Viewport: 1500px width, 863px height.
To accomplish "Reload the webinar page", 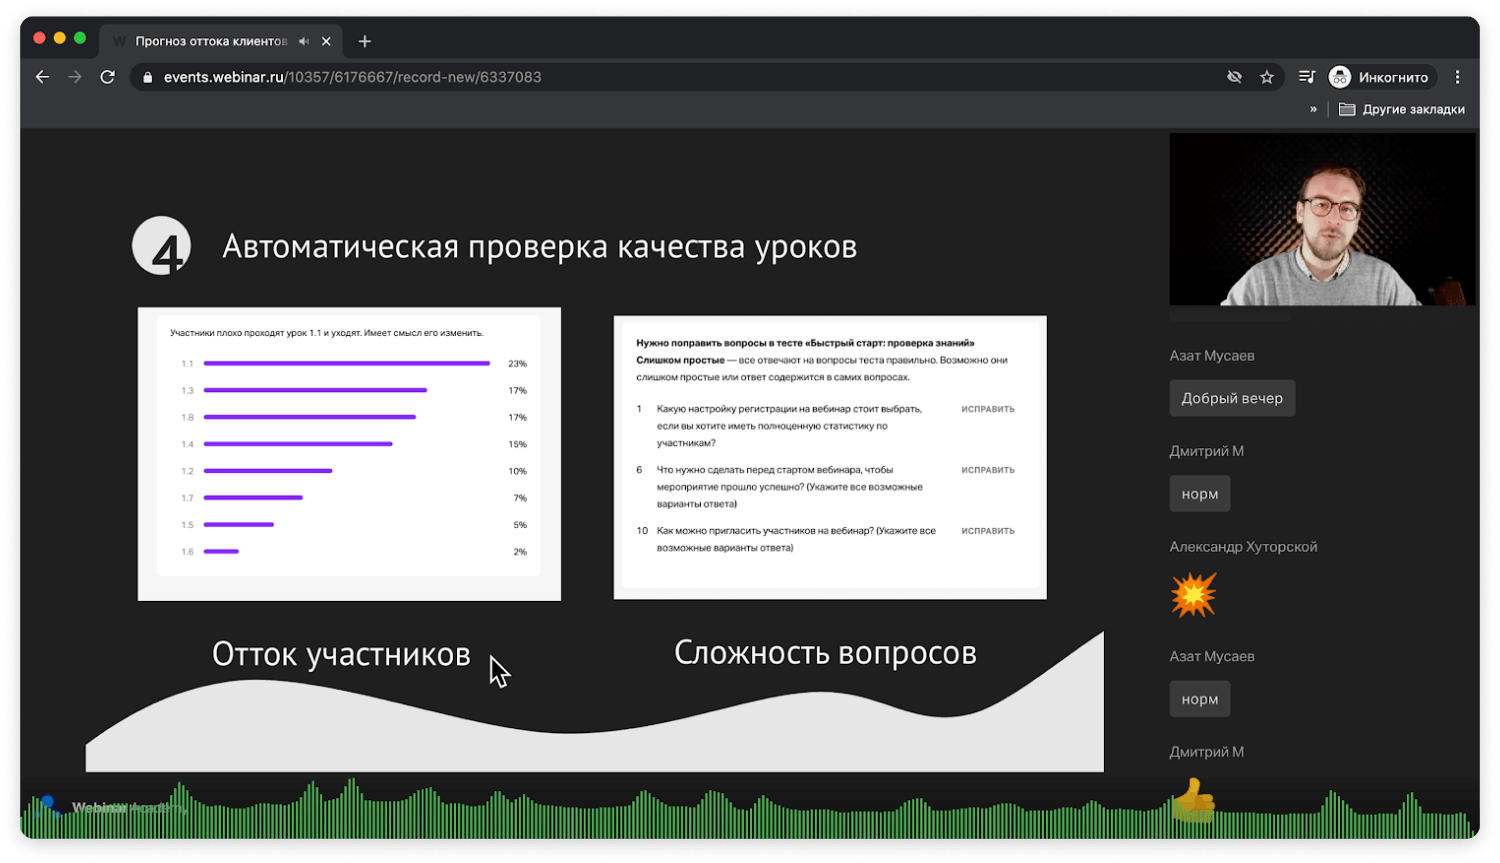I will tap(108, 77).
